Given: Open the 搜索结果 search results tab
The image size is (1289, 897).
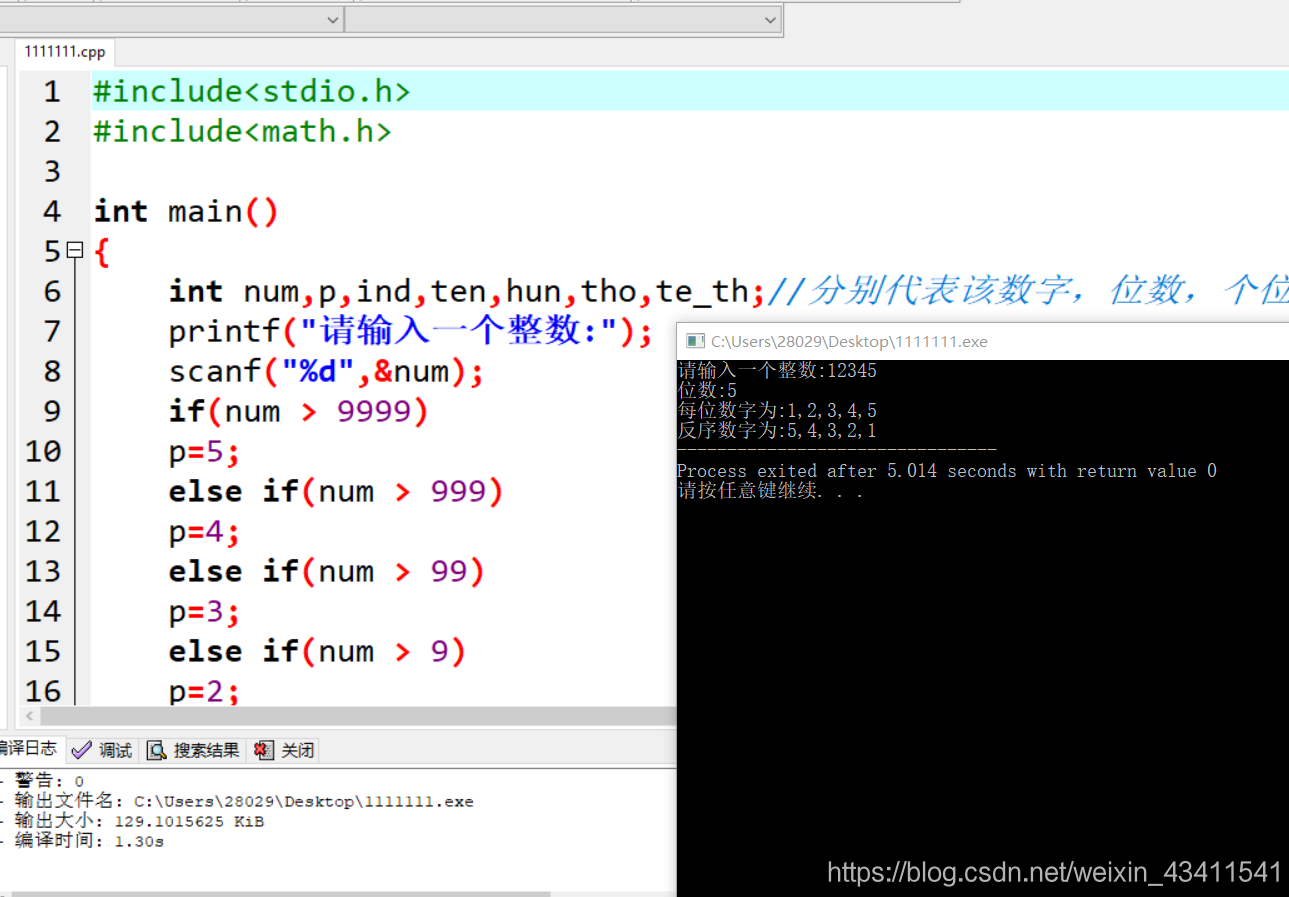Looking at the screenshot, I should [193, 750].
